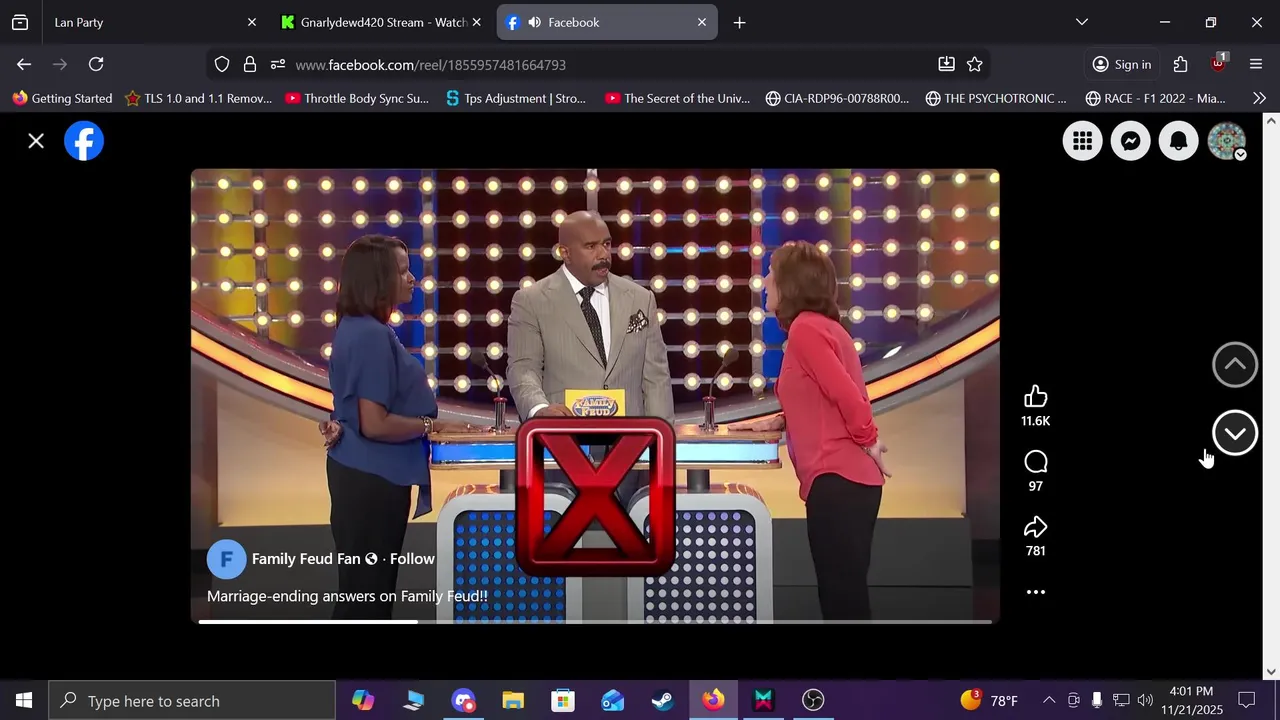
Task: Open the Facebook menu grid icon
Action: tap(1082, 141)
